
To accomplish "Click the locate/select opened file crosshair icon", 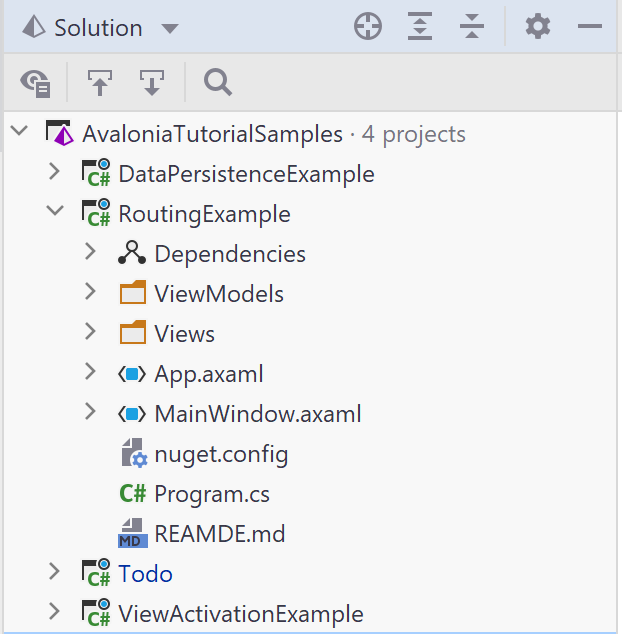I will pos(368,27).
